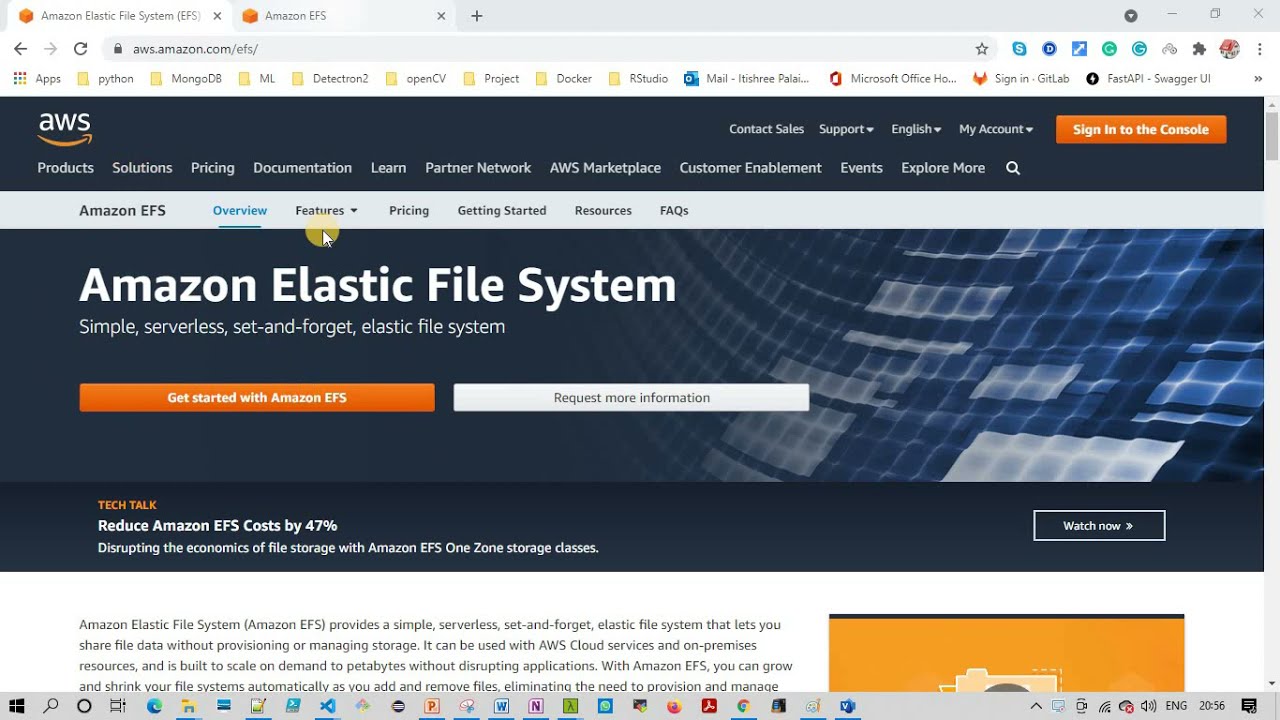
Task: Open the English language dropdown
Action: pos(916,129)
